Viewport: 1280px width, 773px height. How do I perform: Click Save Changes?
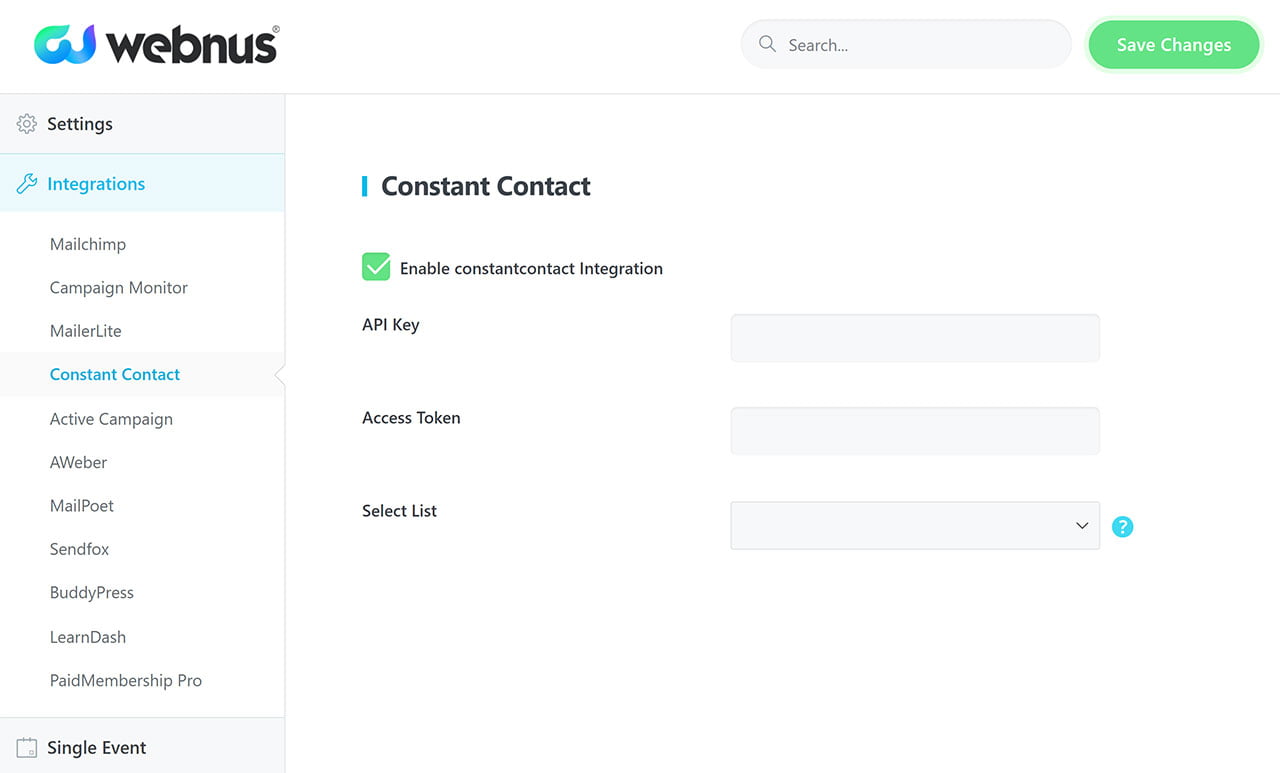pyautogui.click(x=1173, y=44)
